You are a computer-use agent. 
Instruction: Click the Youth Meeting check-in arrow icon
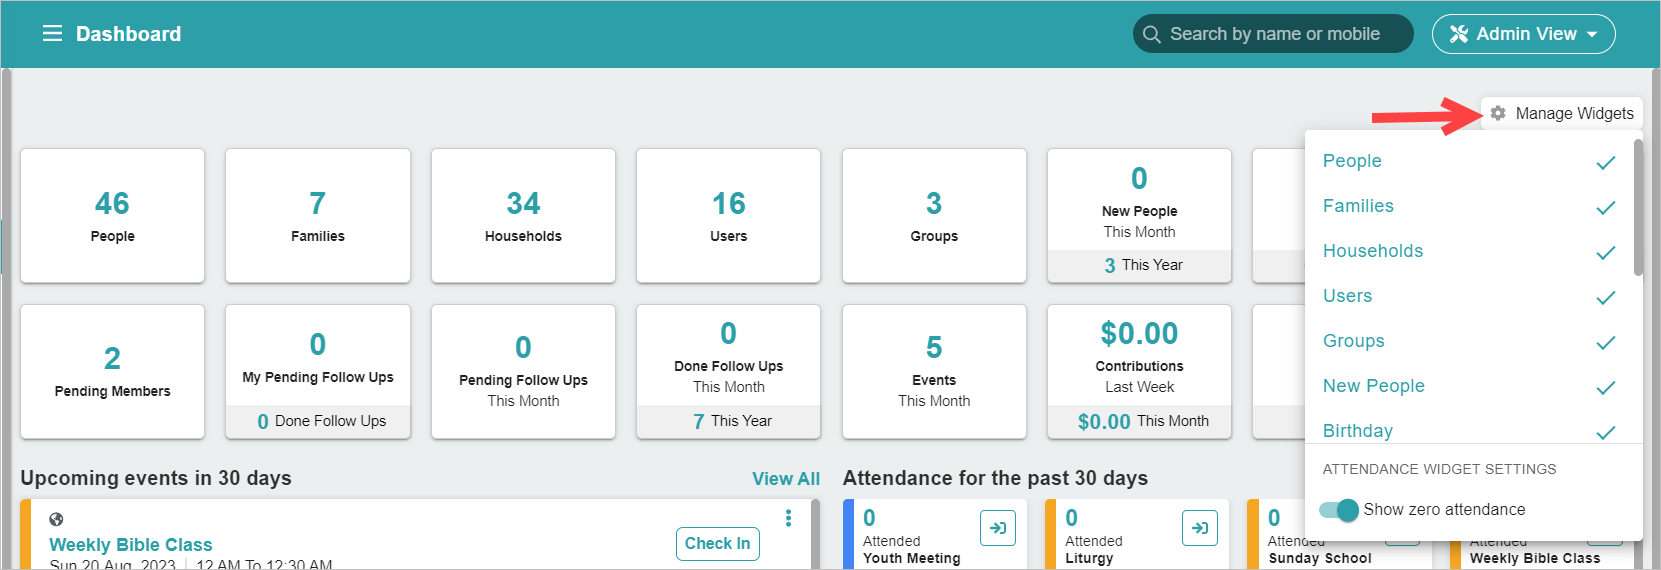(998, 528)
